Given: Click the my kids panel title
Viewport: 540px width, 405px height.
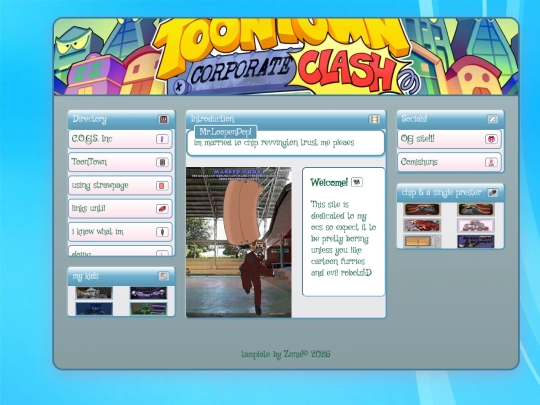Looking at the screenshot, I should pyautogui.click(x=86, y=276).
